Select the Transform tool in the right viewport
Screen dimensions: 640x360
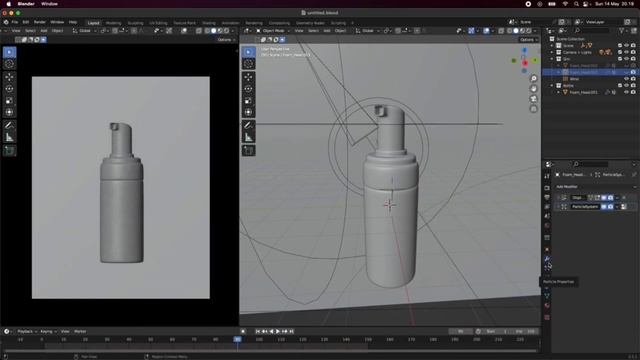pyautogui.click(x=248, y=112)
